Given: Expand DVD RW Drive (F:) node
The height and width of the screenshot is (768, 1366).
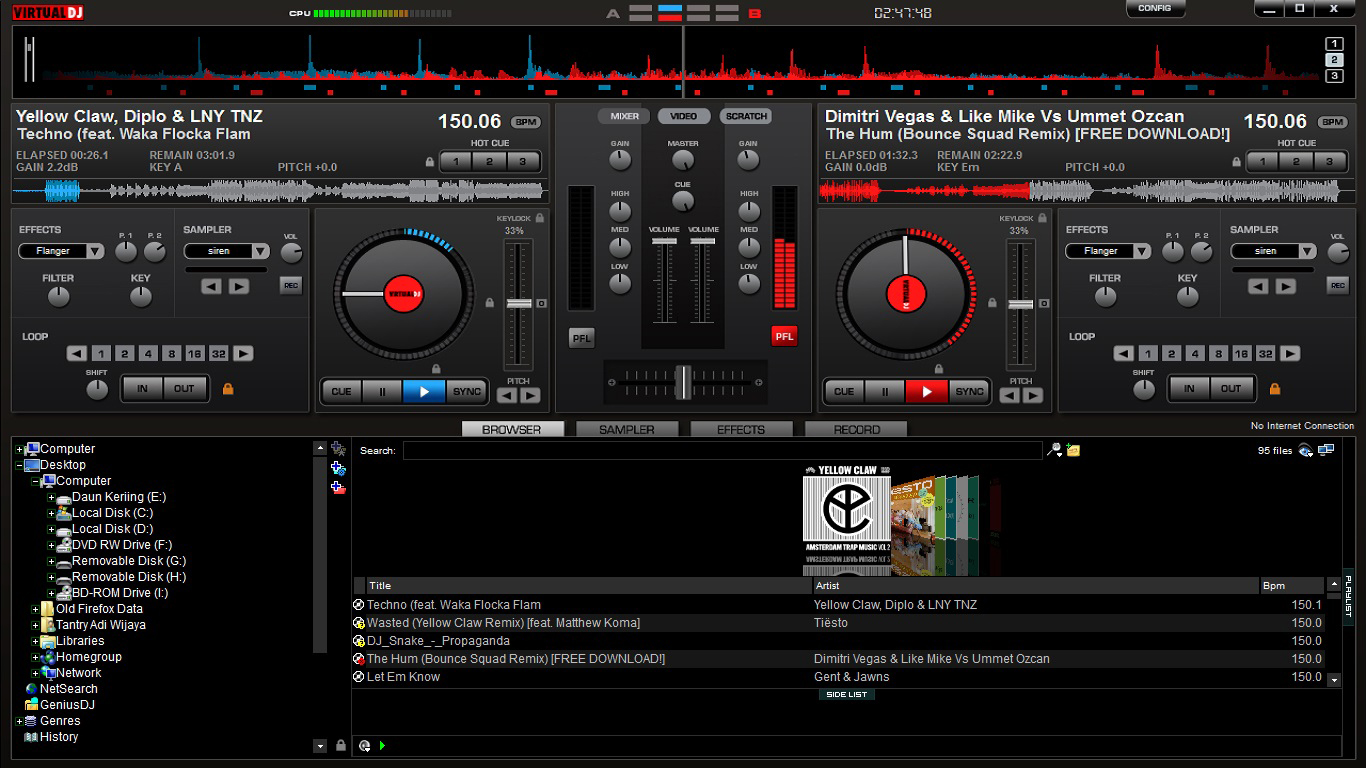Looking at the screenshot, I should click(x=51, y=545).
